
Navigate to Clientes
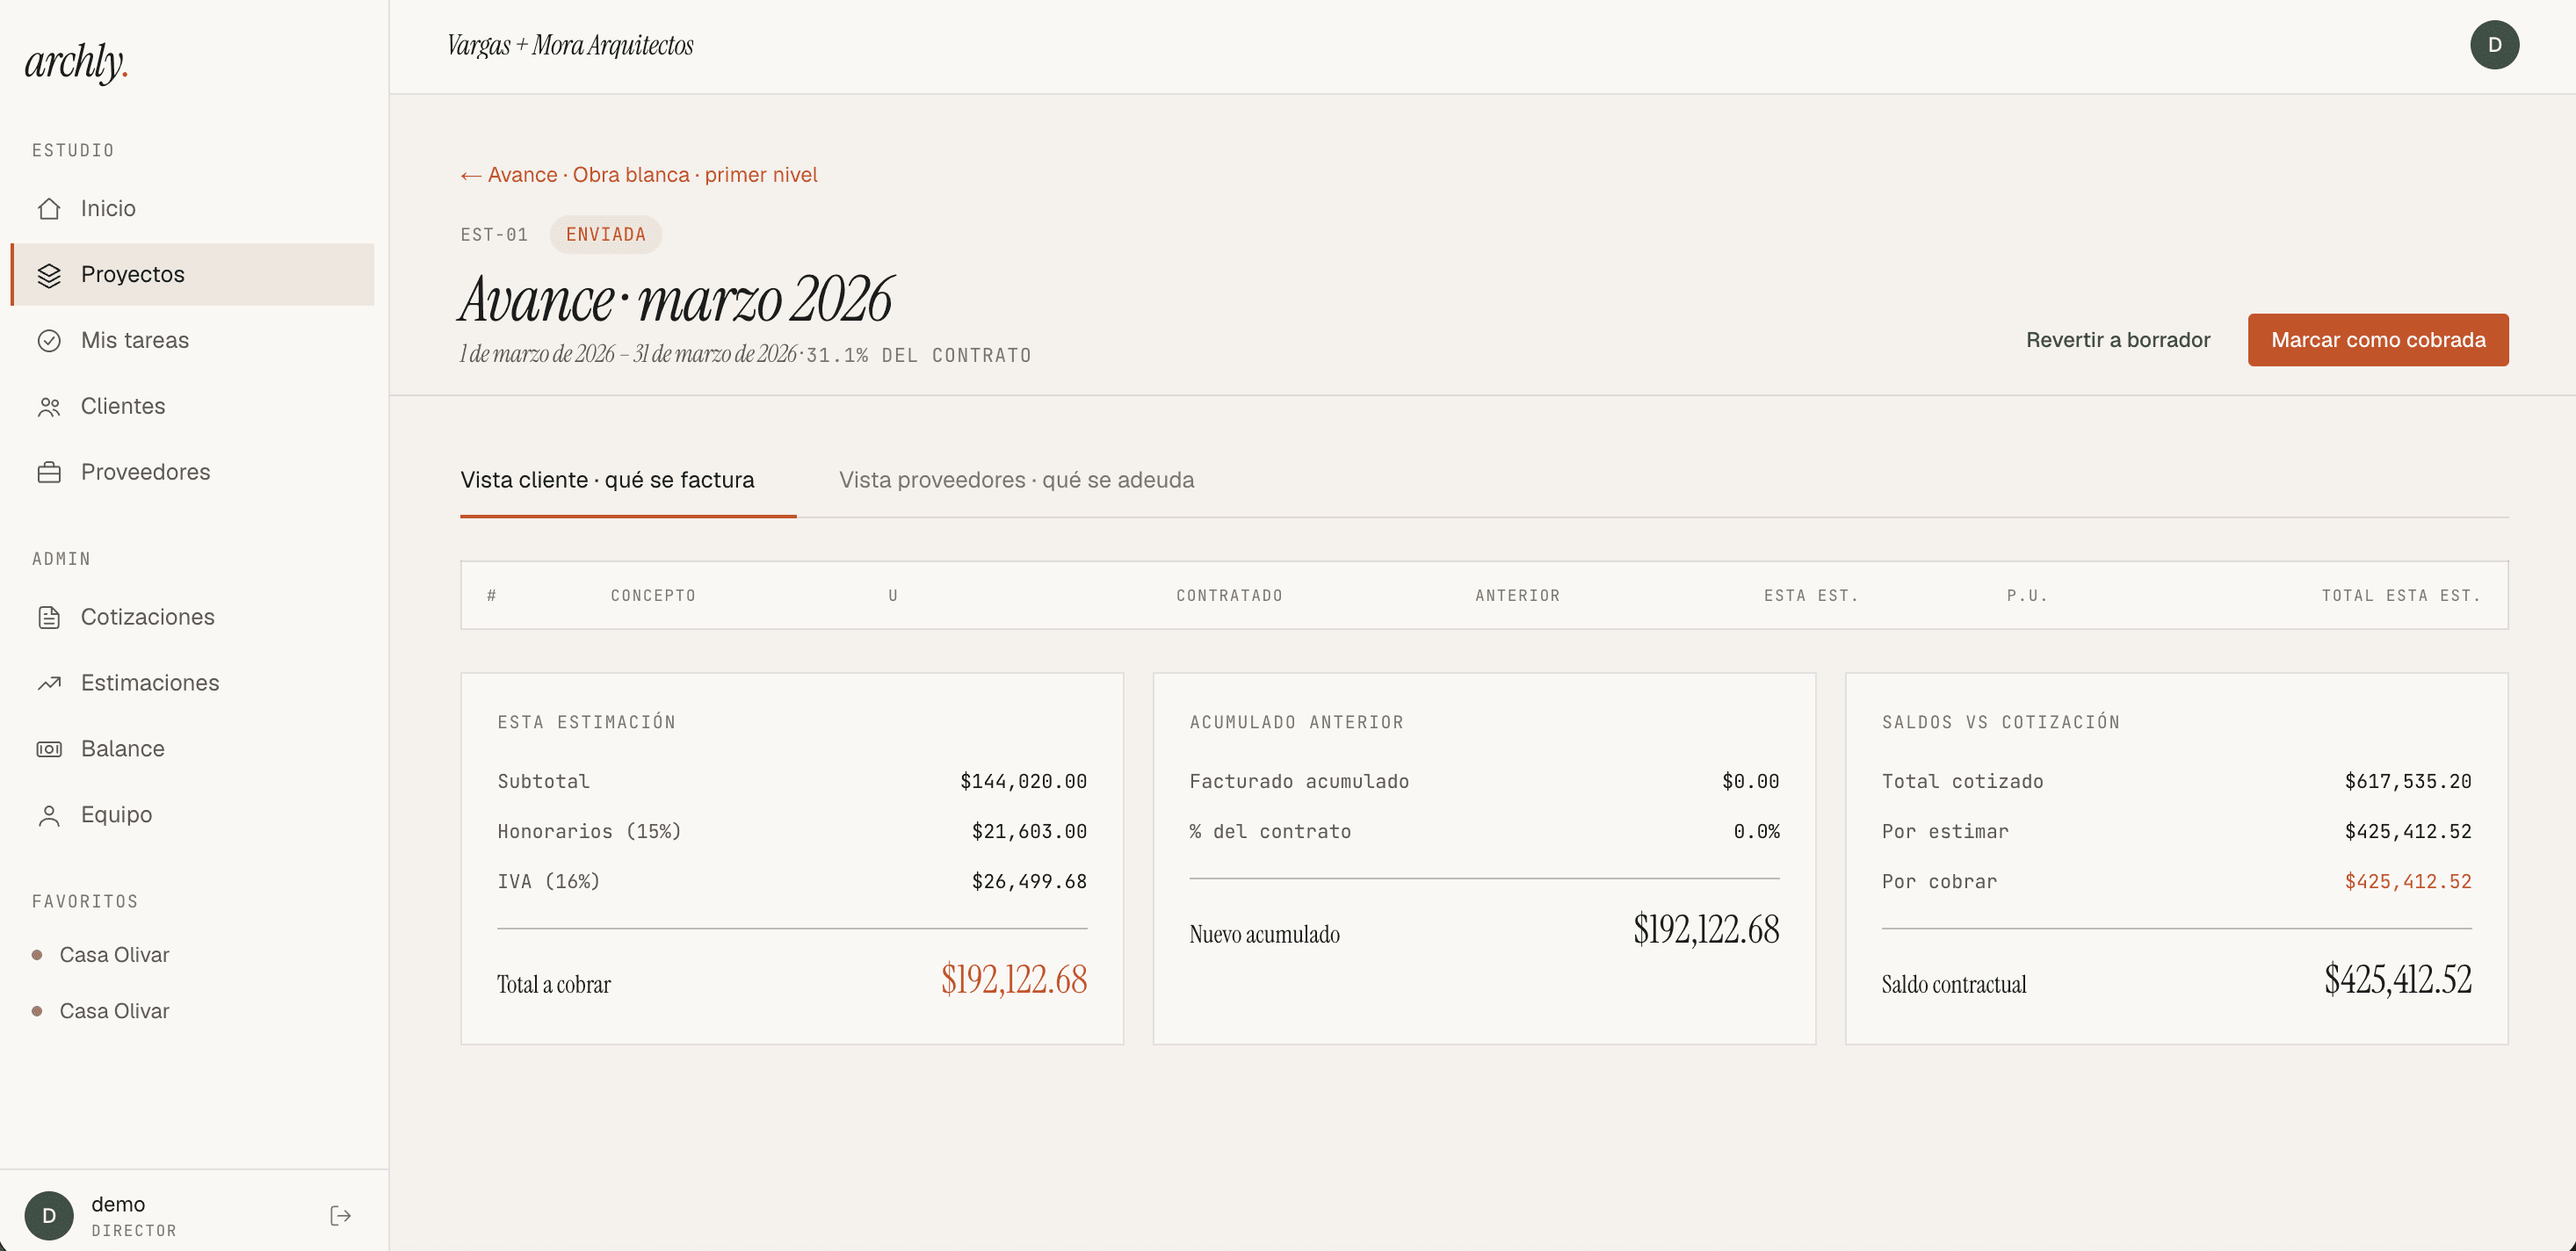tap(192, 406)
